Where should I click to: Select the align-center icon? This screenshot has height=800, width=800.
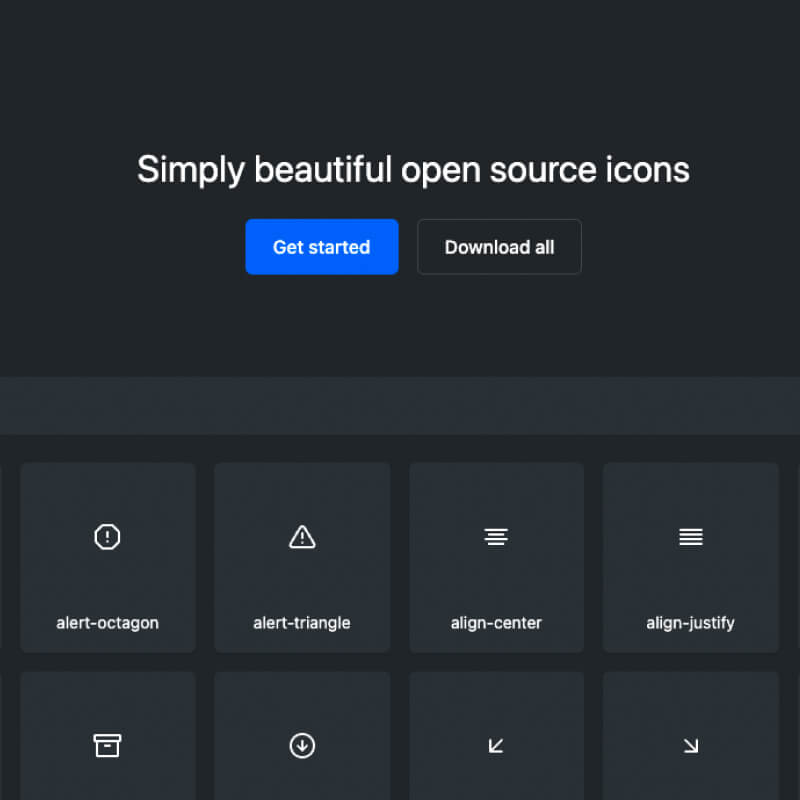click(496, 537)
